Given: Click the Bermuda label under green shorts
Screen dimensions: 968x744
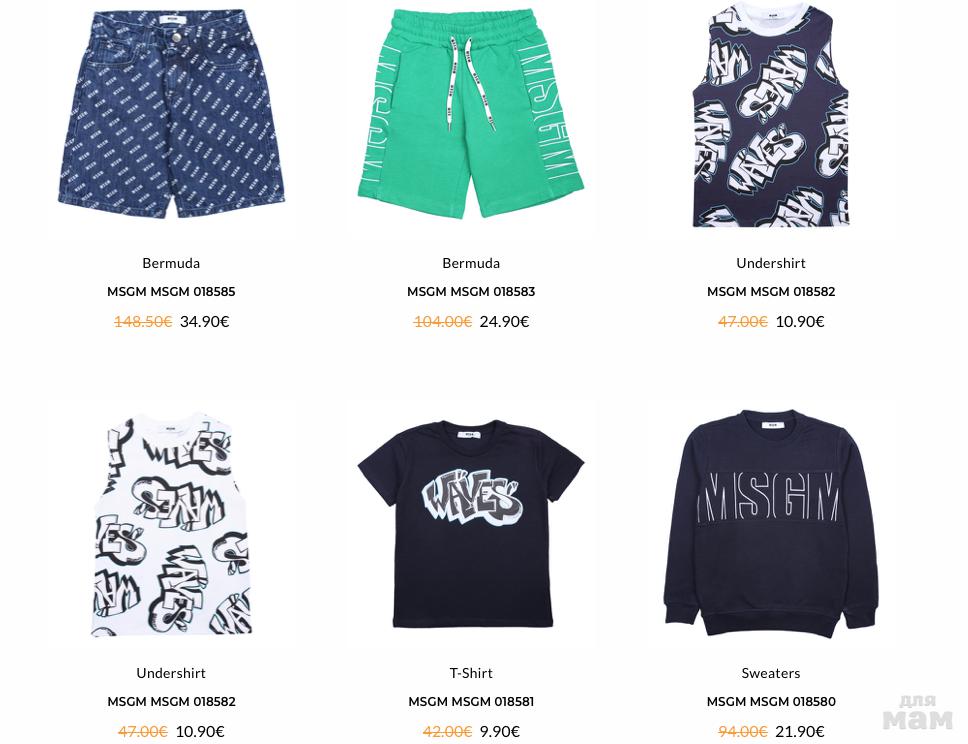Looking at the screenshot, I should coord(470,263).
